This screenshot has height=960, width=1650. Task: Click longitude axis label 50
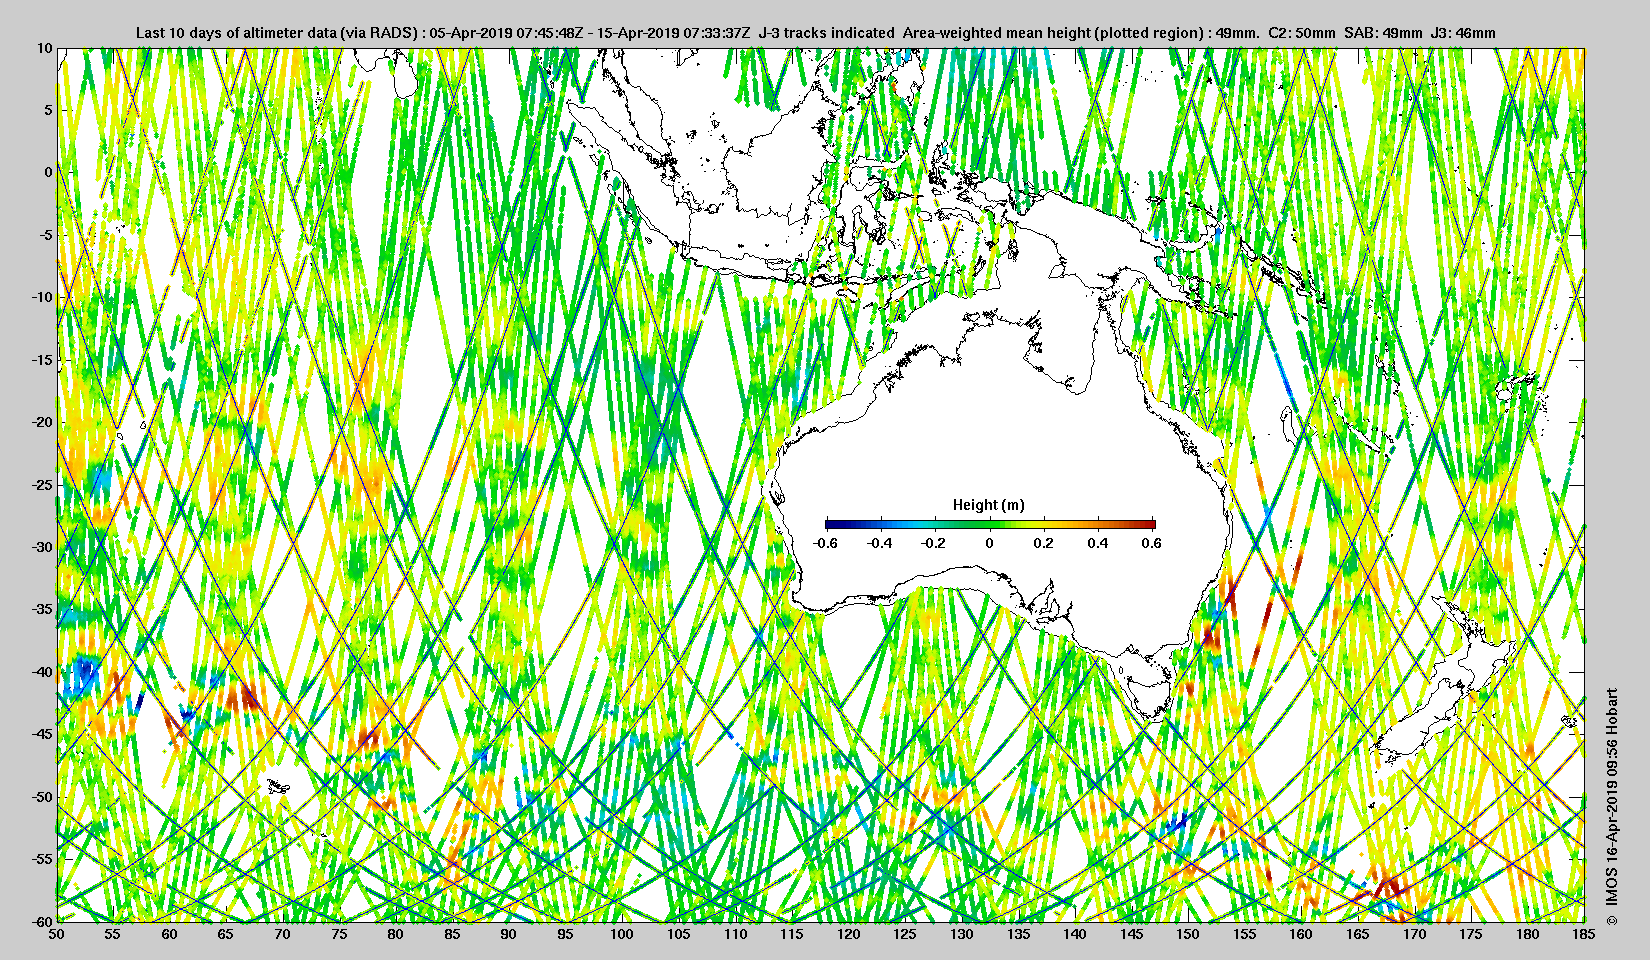coord(57,934)
